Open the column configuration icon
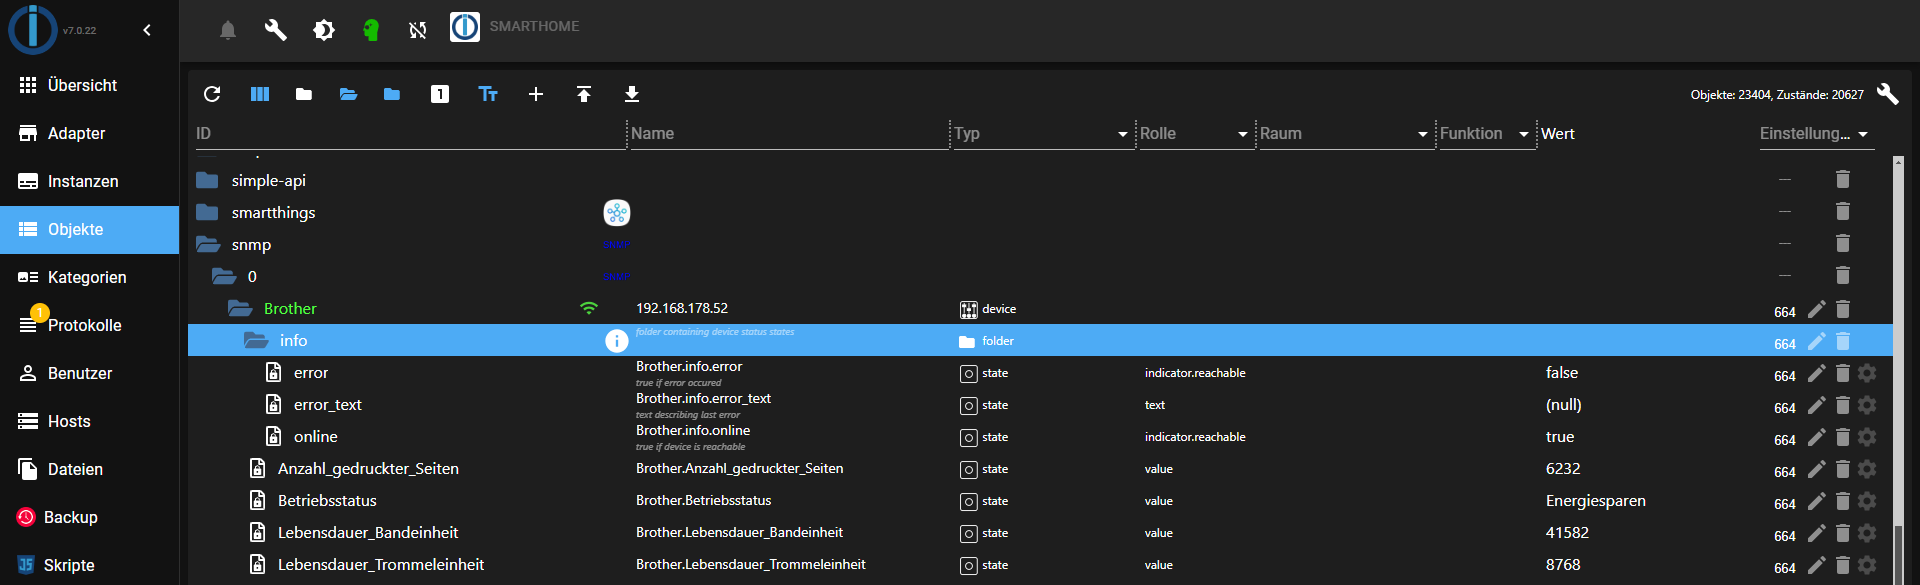 point(260,94)
